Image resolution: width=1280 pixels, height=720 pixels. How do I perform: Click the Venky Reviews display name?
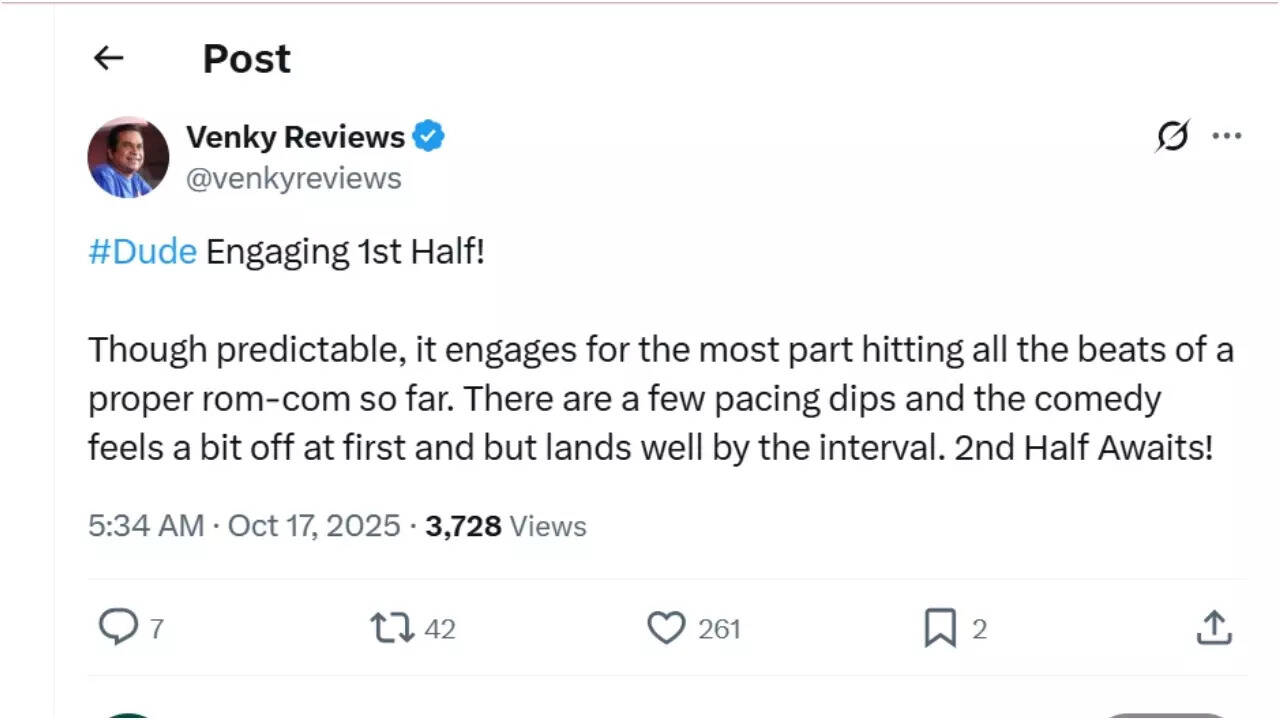click(295, 136)
